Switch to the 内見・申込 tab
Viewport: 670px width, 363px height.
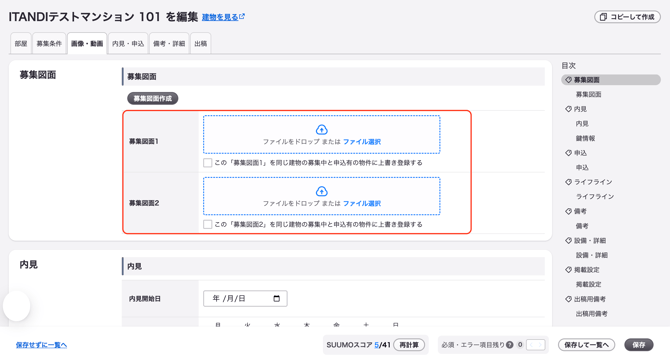pos(128,44)
